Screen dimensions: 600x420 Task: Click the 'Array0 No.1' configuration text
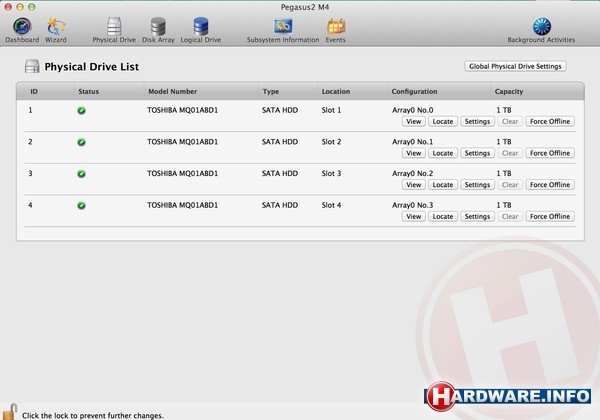click(412, 142)
